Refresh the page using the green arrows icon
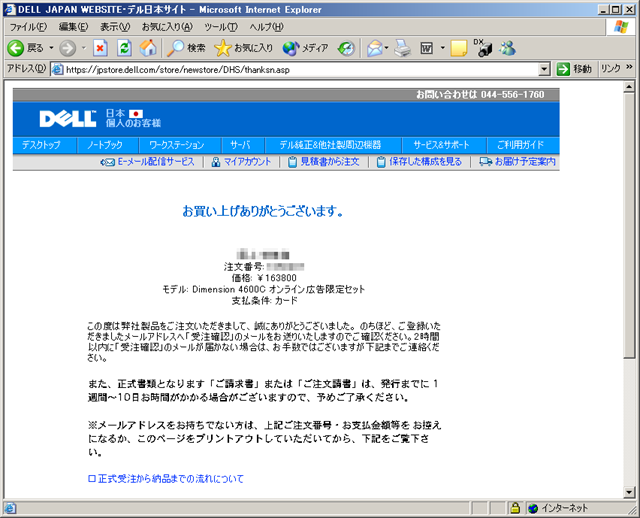This screenshot has width=640, height=518. pyautogui.click(x=124, y=48)
